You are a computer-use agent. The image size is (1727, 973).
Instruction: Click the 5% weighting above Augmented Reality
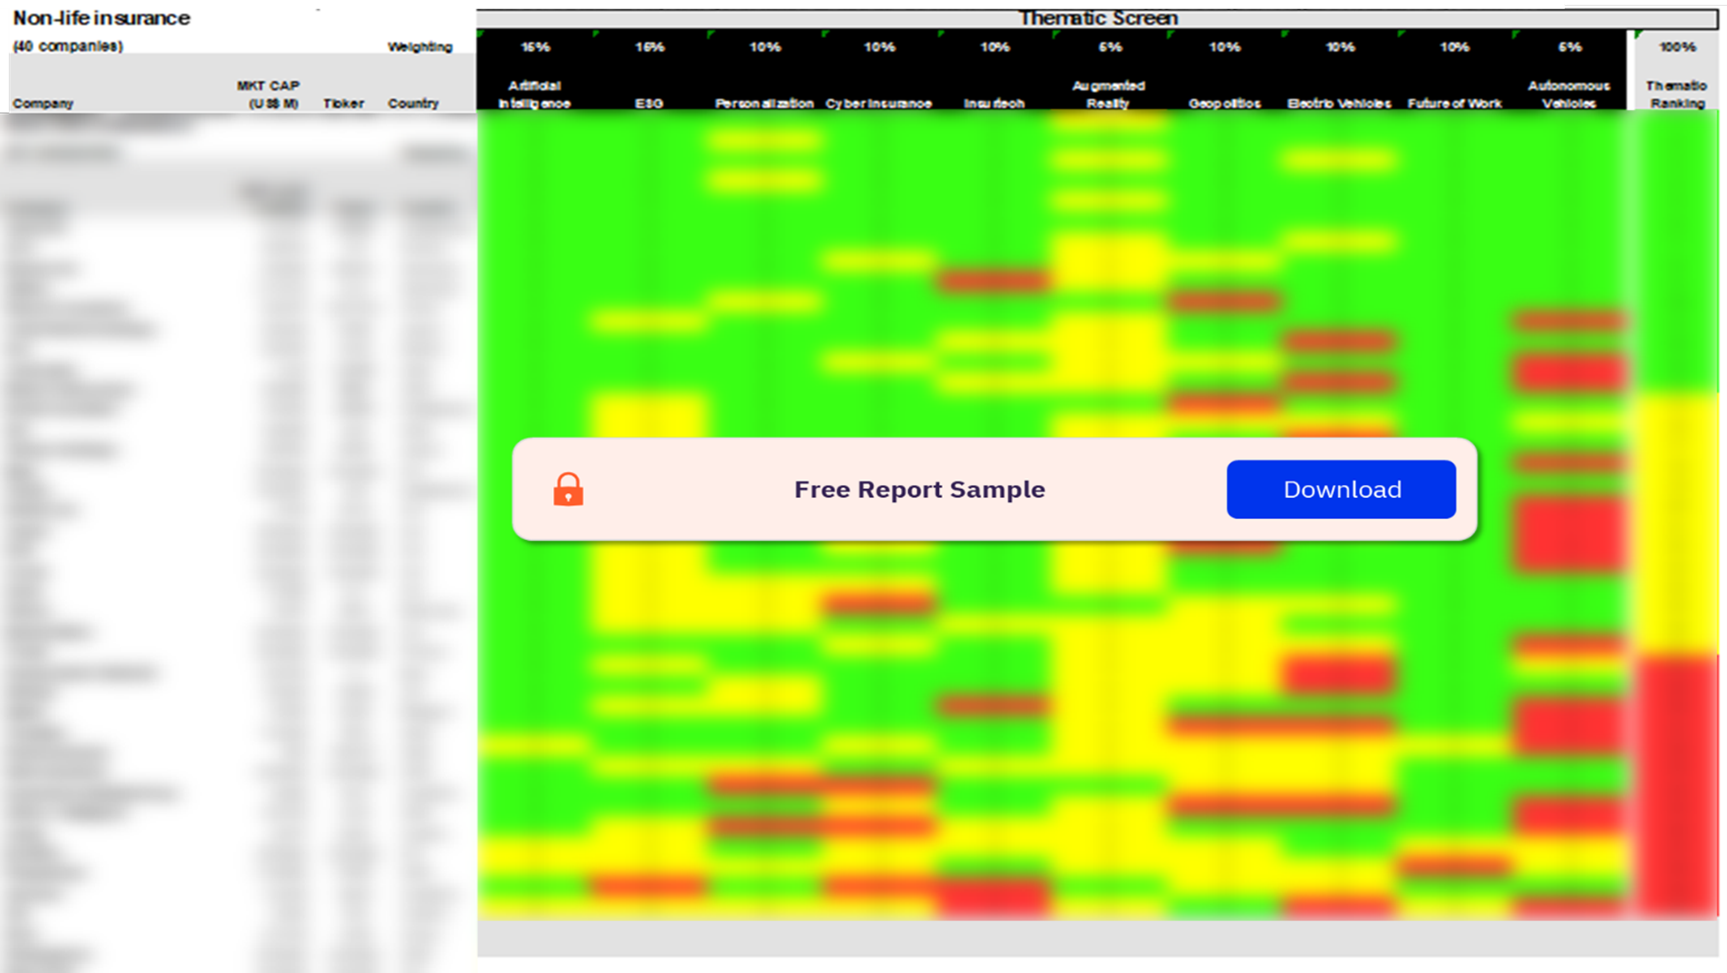(x=1109, y=47)
